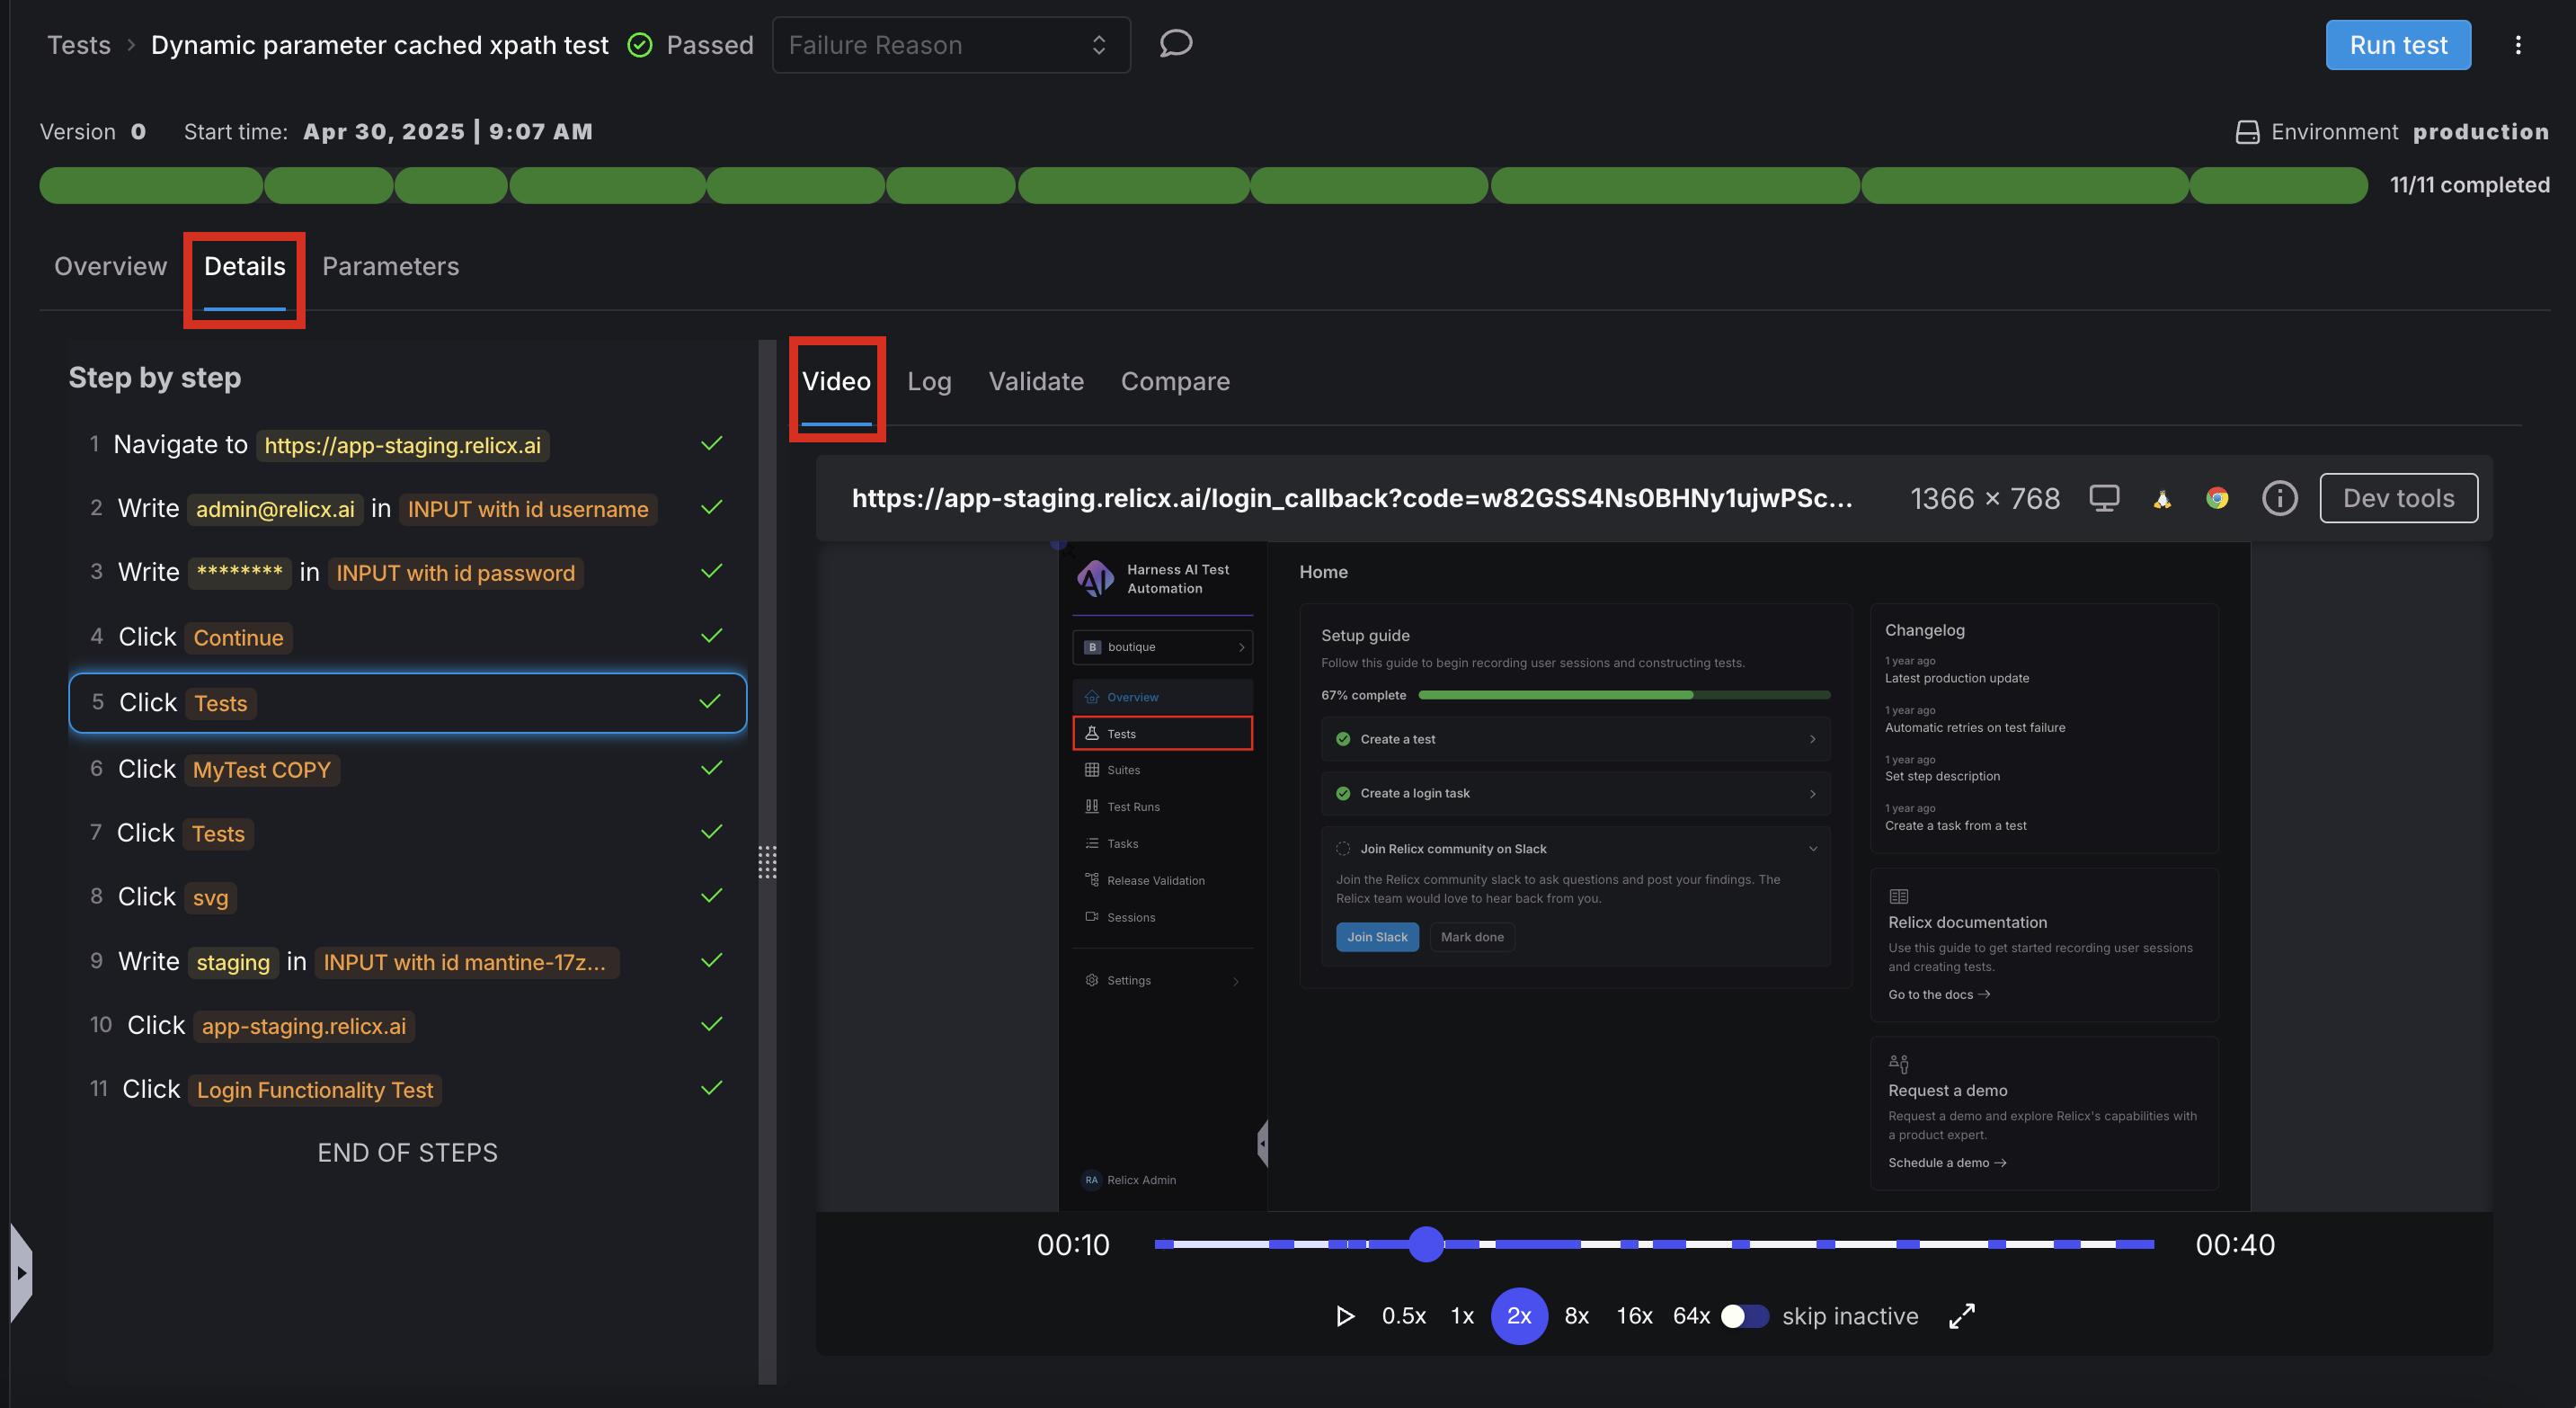Image resolution: width=2576 pixels, height=1408 pixels.
Task: Select 0.5x playback speed
Action: point(1403,1316)
